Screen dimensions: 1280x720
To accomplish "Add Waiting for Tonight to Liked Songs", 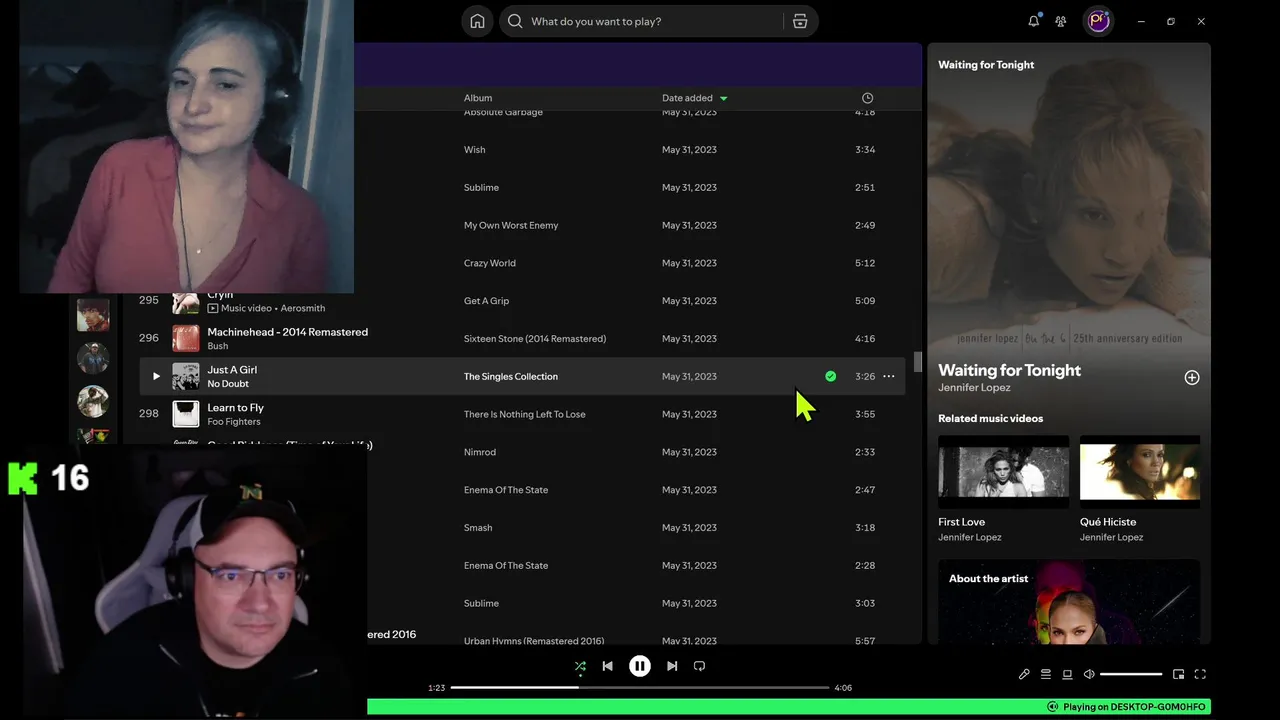I will pos(1192,377).
